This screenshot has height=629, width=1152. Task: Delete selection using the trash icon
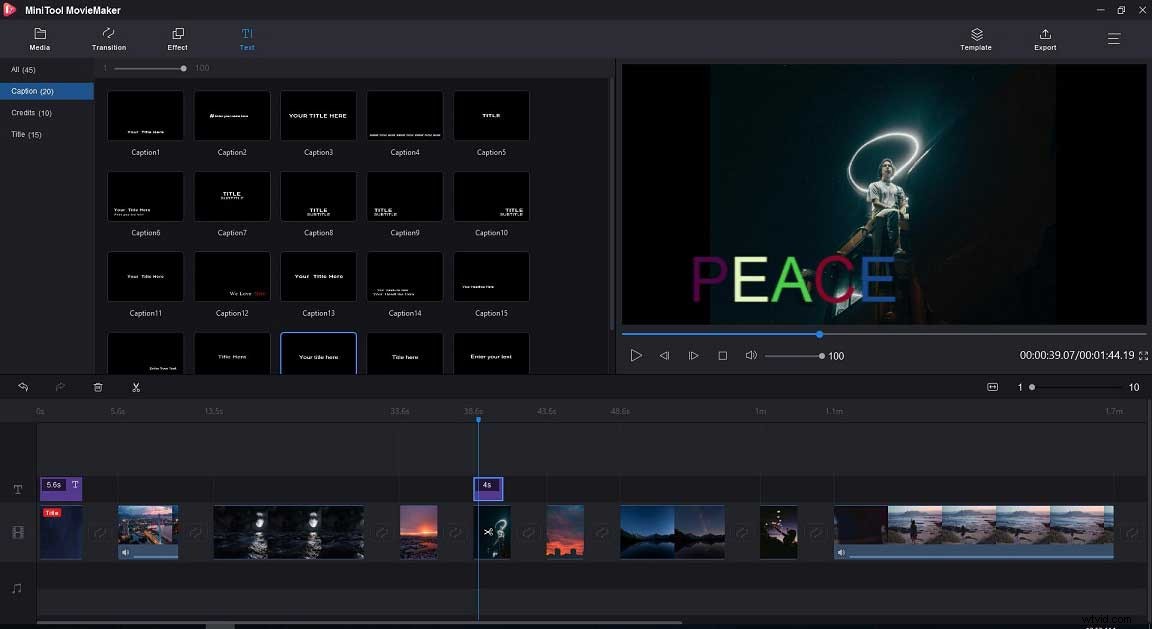pyautogui.click(x=97, y=387)
